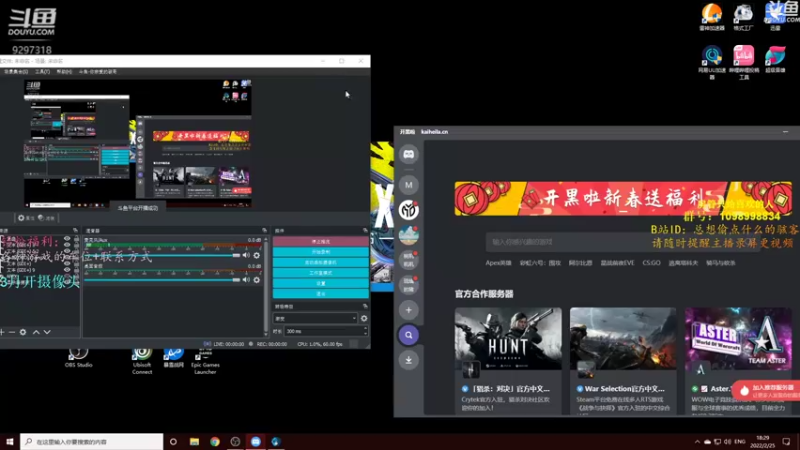Click the Stop Streaming button in OBS
This screenshot has width=800, height=450.
pos(320,241)
